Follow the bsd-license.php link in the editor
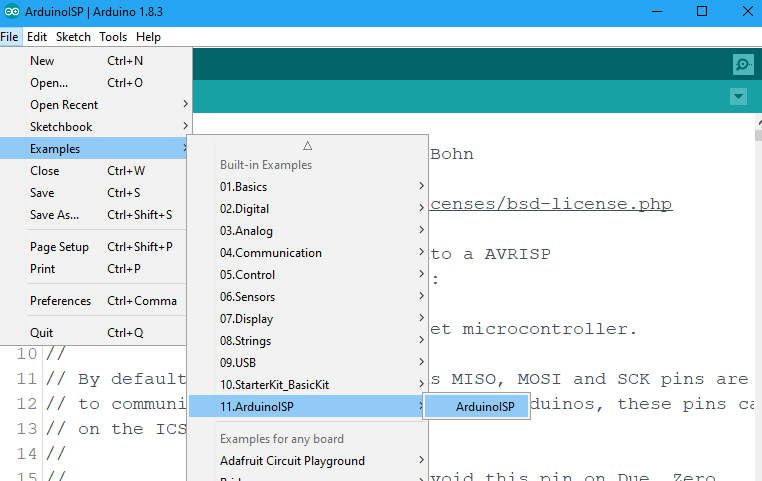This screenshot has height=481, width=762. (x=551, y=204)
